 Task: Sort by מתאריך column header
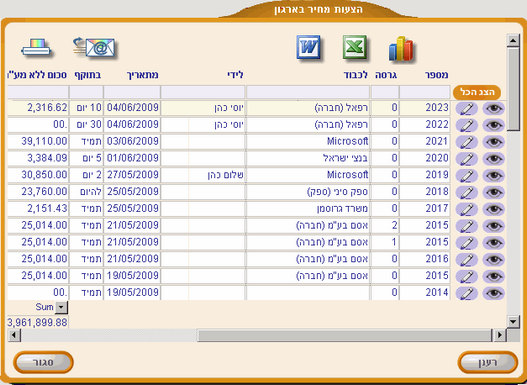tap(143, 75)
